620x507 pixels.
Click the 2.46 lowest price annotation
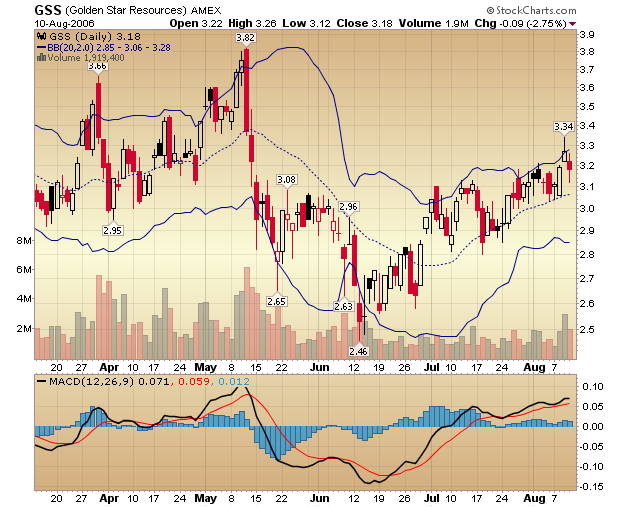click(x=359, y=351)
